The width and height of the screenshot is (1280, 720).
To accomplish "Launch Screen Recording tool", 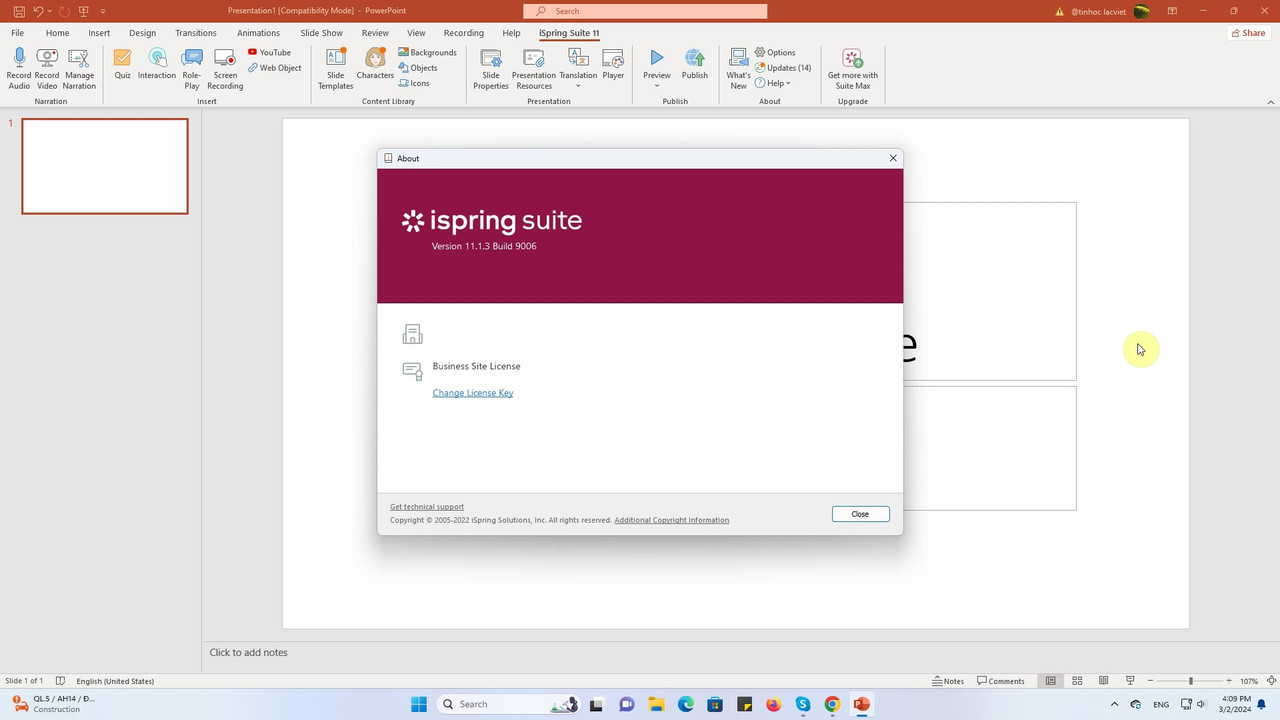I will 225,68.
